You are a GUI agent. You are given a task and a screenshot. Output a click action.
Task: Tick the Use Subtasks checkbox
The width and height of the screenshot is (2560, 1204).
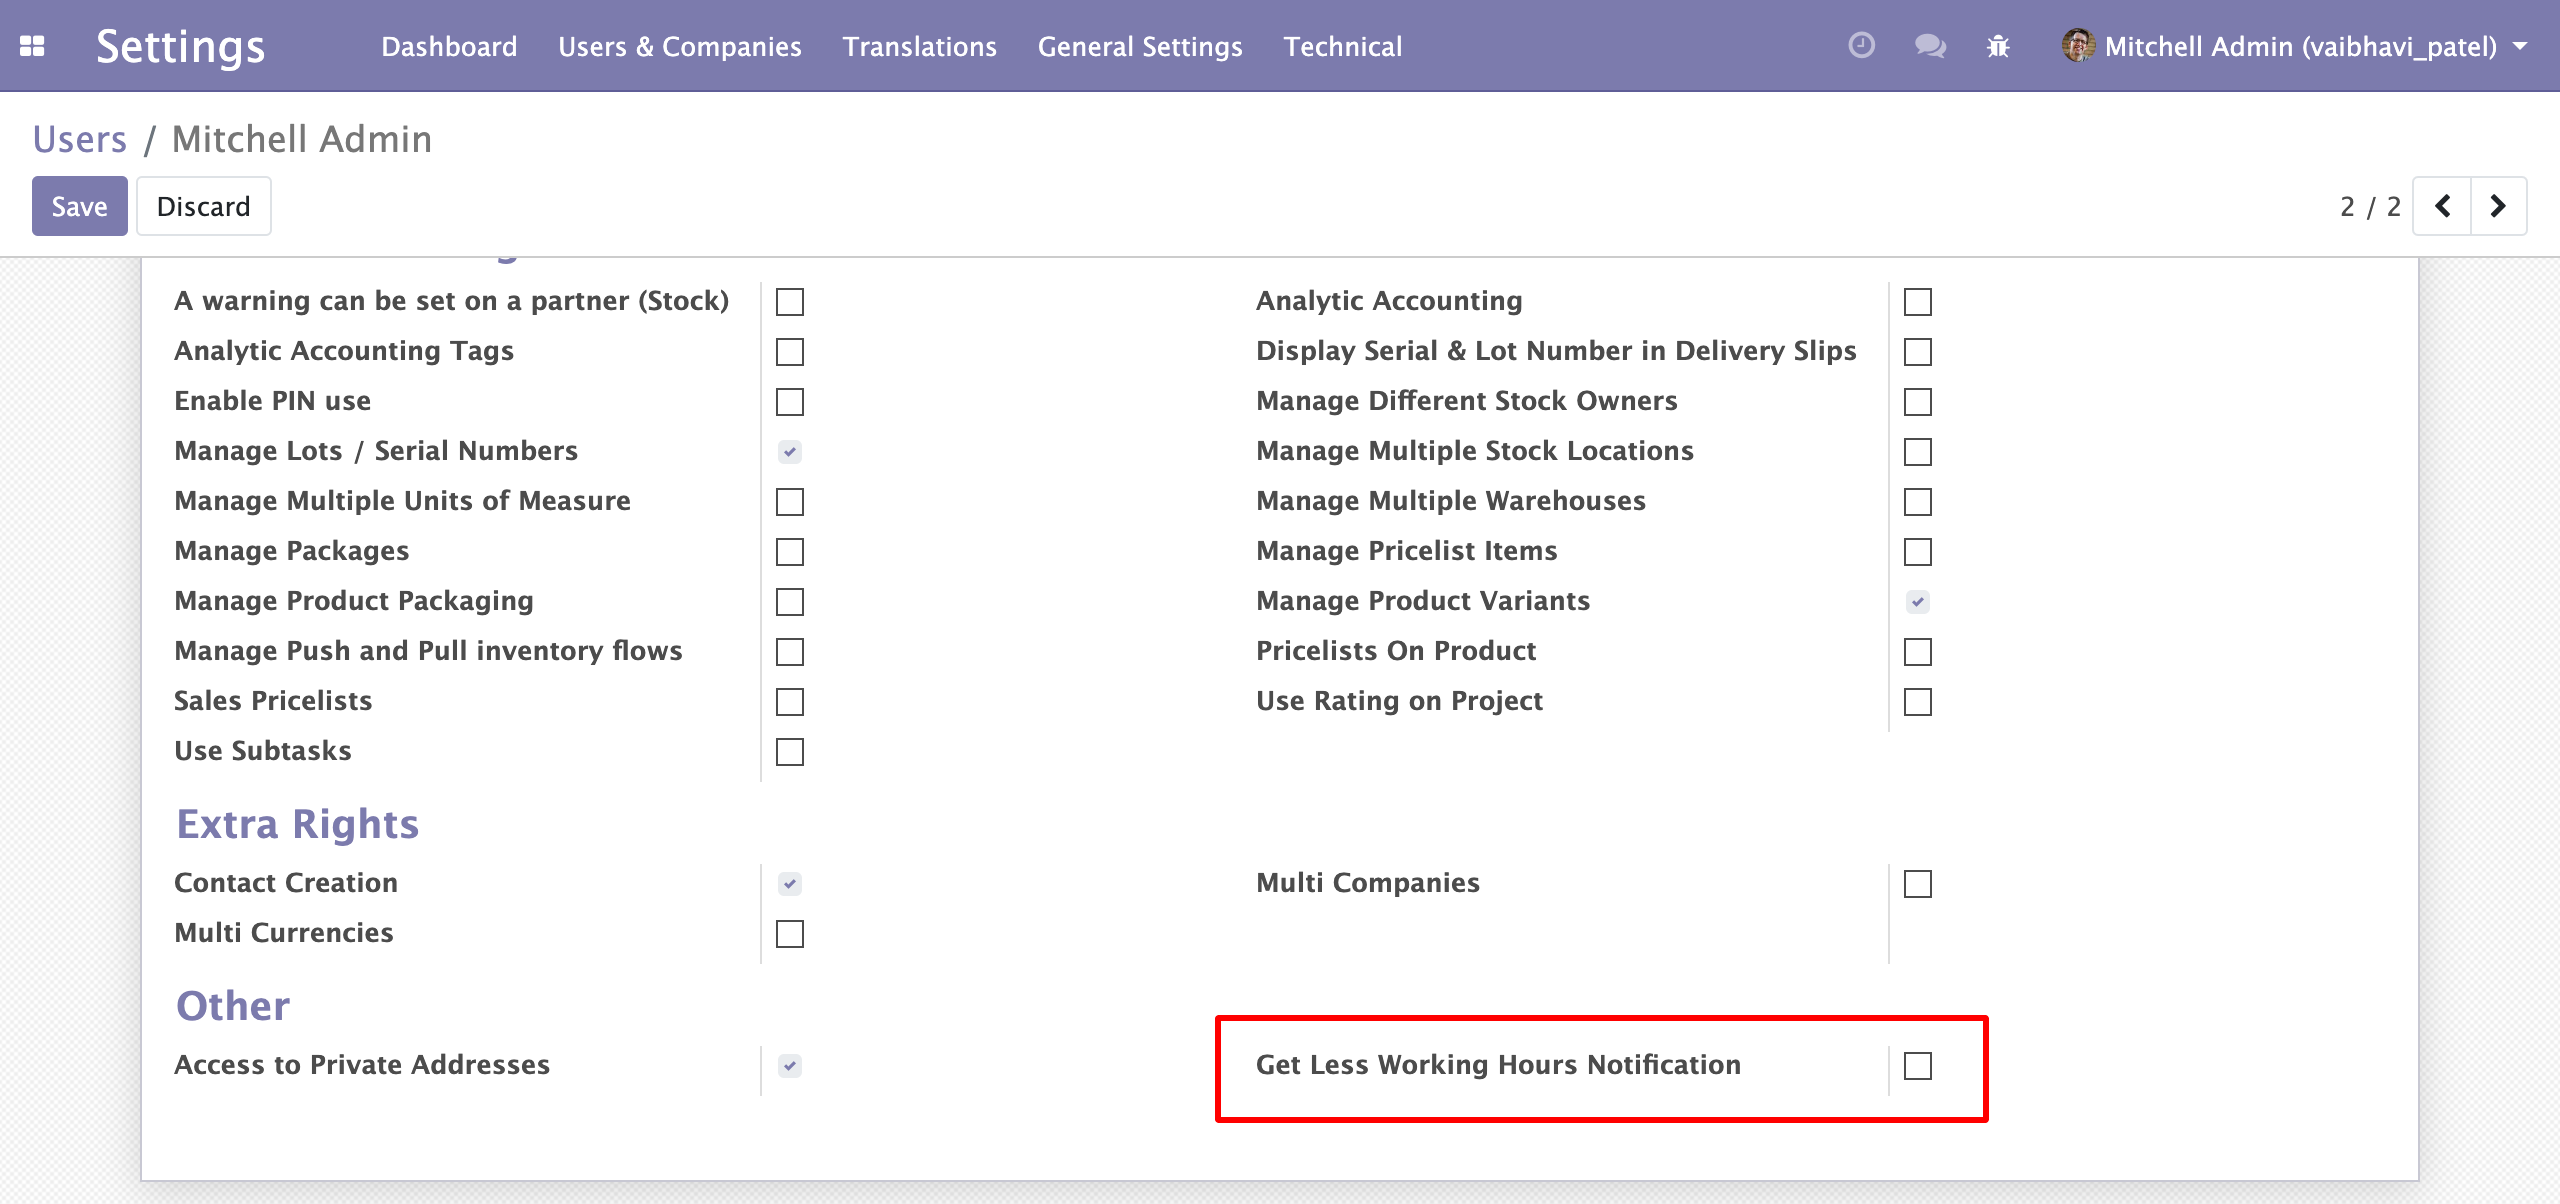pyautogui.click(x=789, y=752)
